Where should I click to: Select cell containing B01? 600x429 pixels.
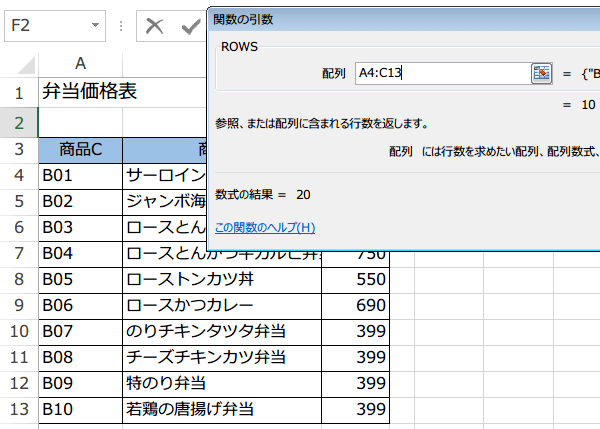click(x=80, y=175)
